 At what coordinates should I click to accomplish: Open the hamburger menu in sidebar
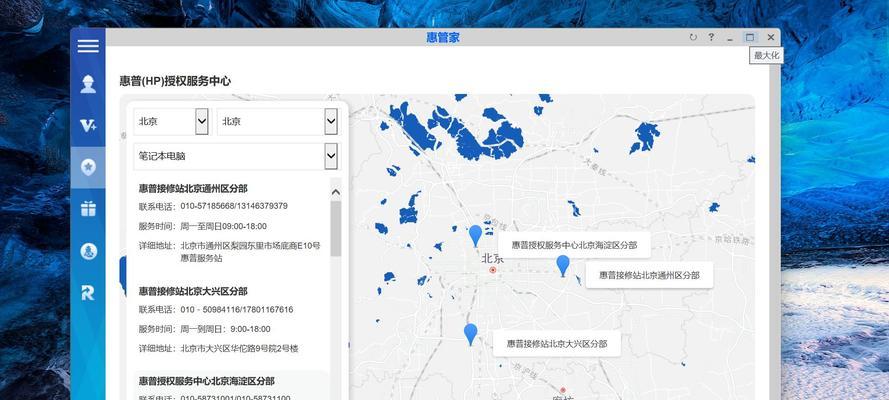[88, 46]
